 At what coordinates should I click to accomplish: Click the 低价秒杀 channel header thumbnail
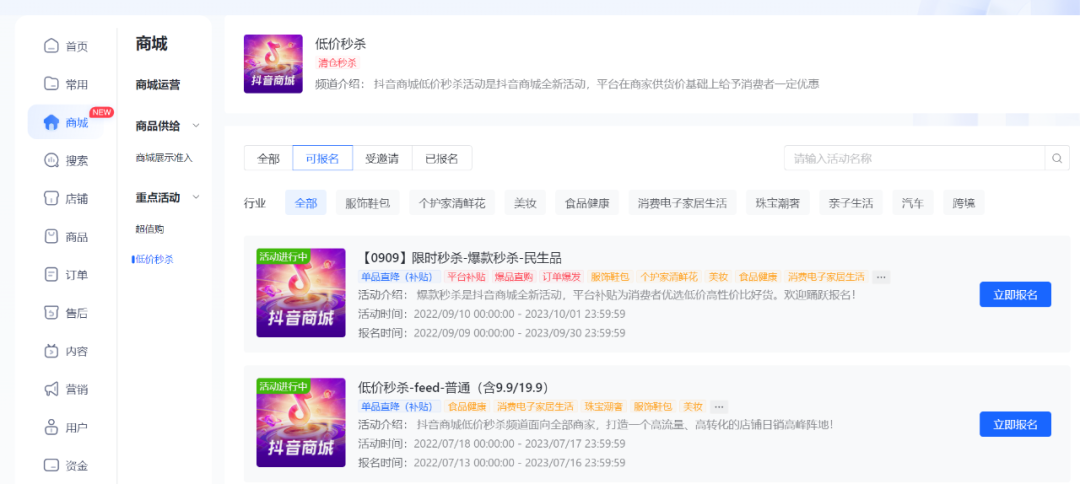pyautogui.click(x=273, y=64)
